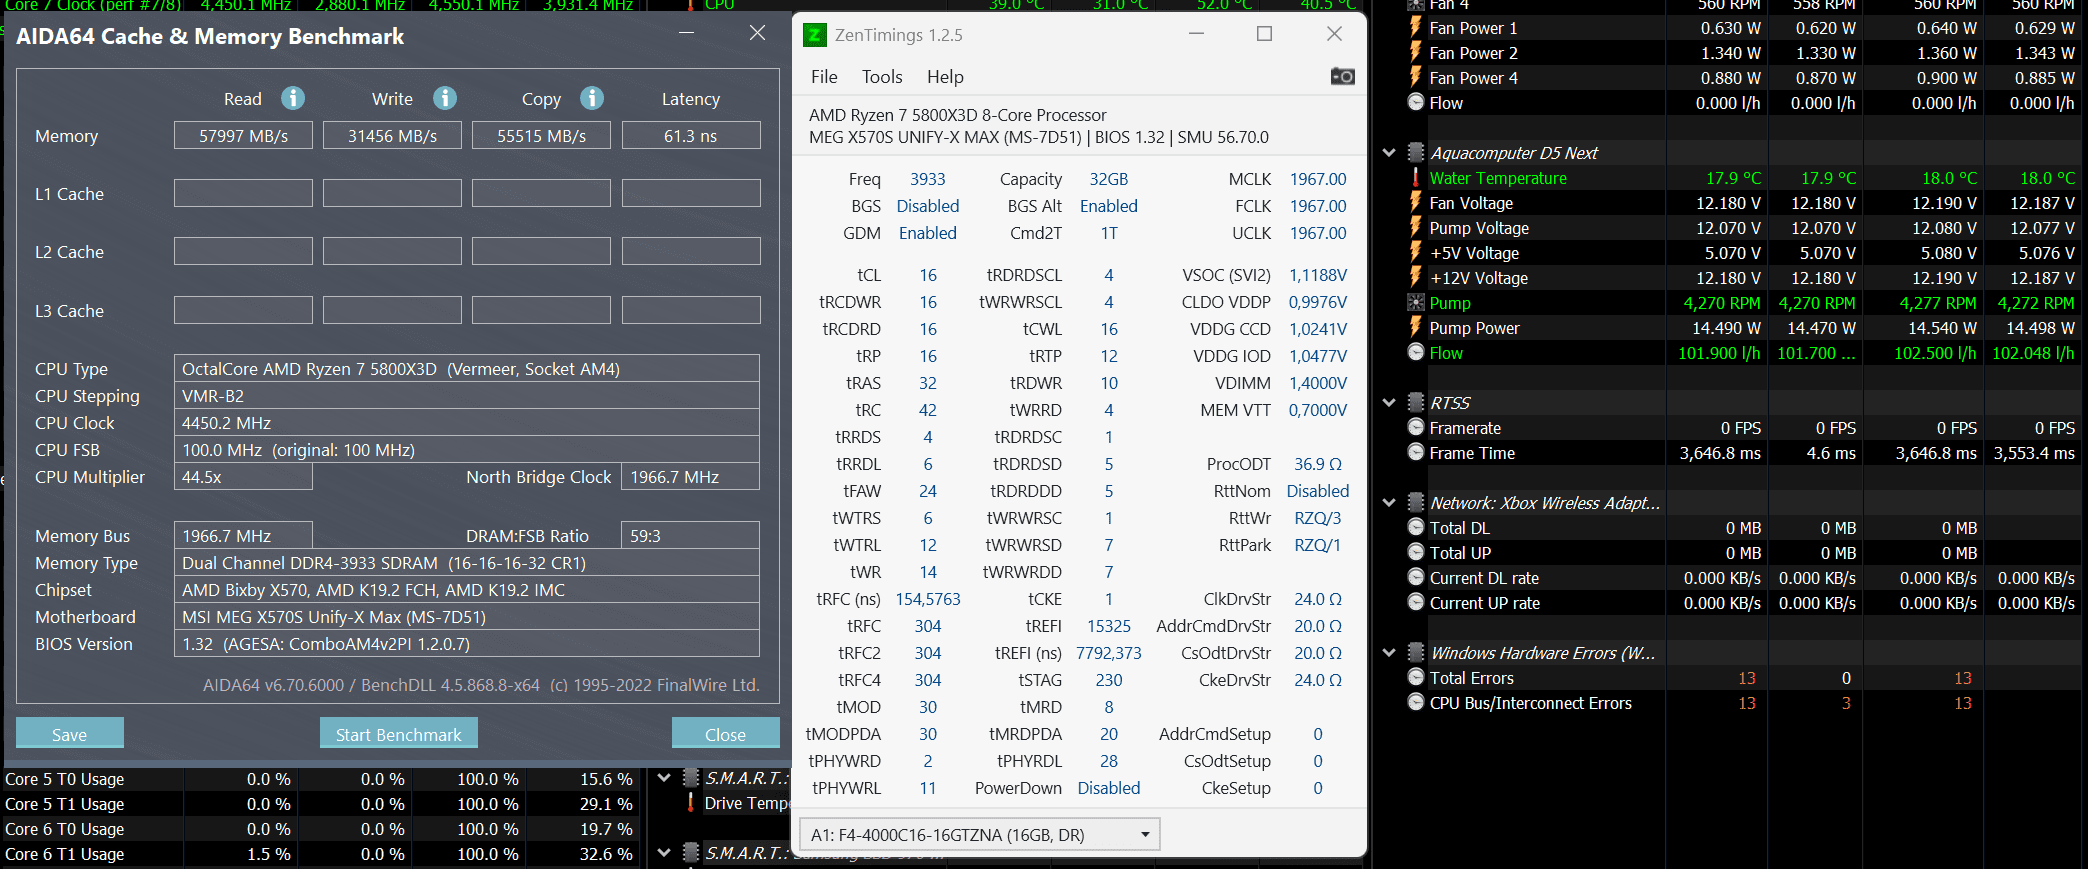Image resolution: width=2088 pixels, height=869 pixels.
Task: Open the File menu in ZenTimings
Action: [x=824, y=77]
